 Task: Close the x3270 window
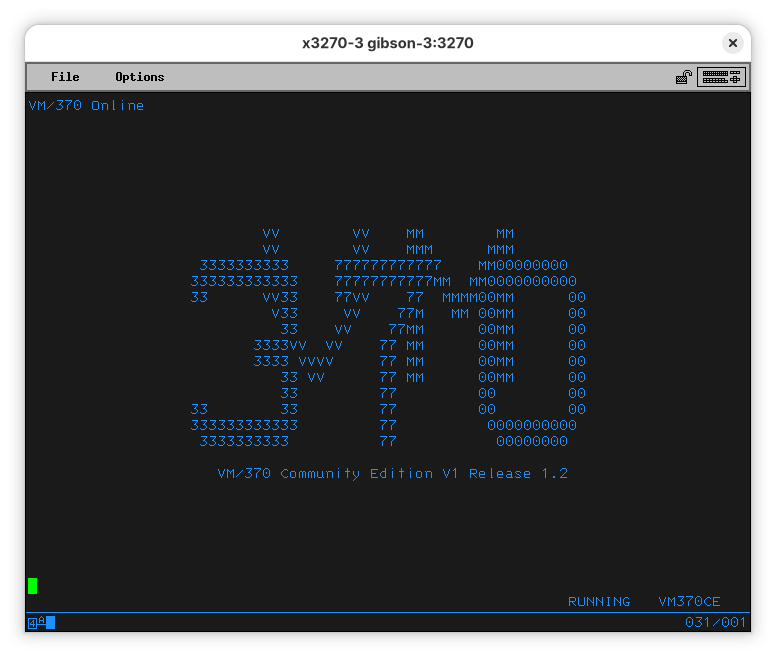[733, 43]
